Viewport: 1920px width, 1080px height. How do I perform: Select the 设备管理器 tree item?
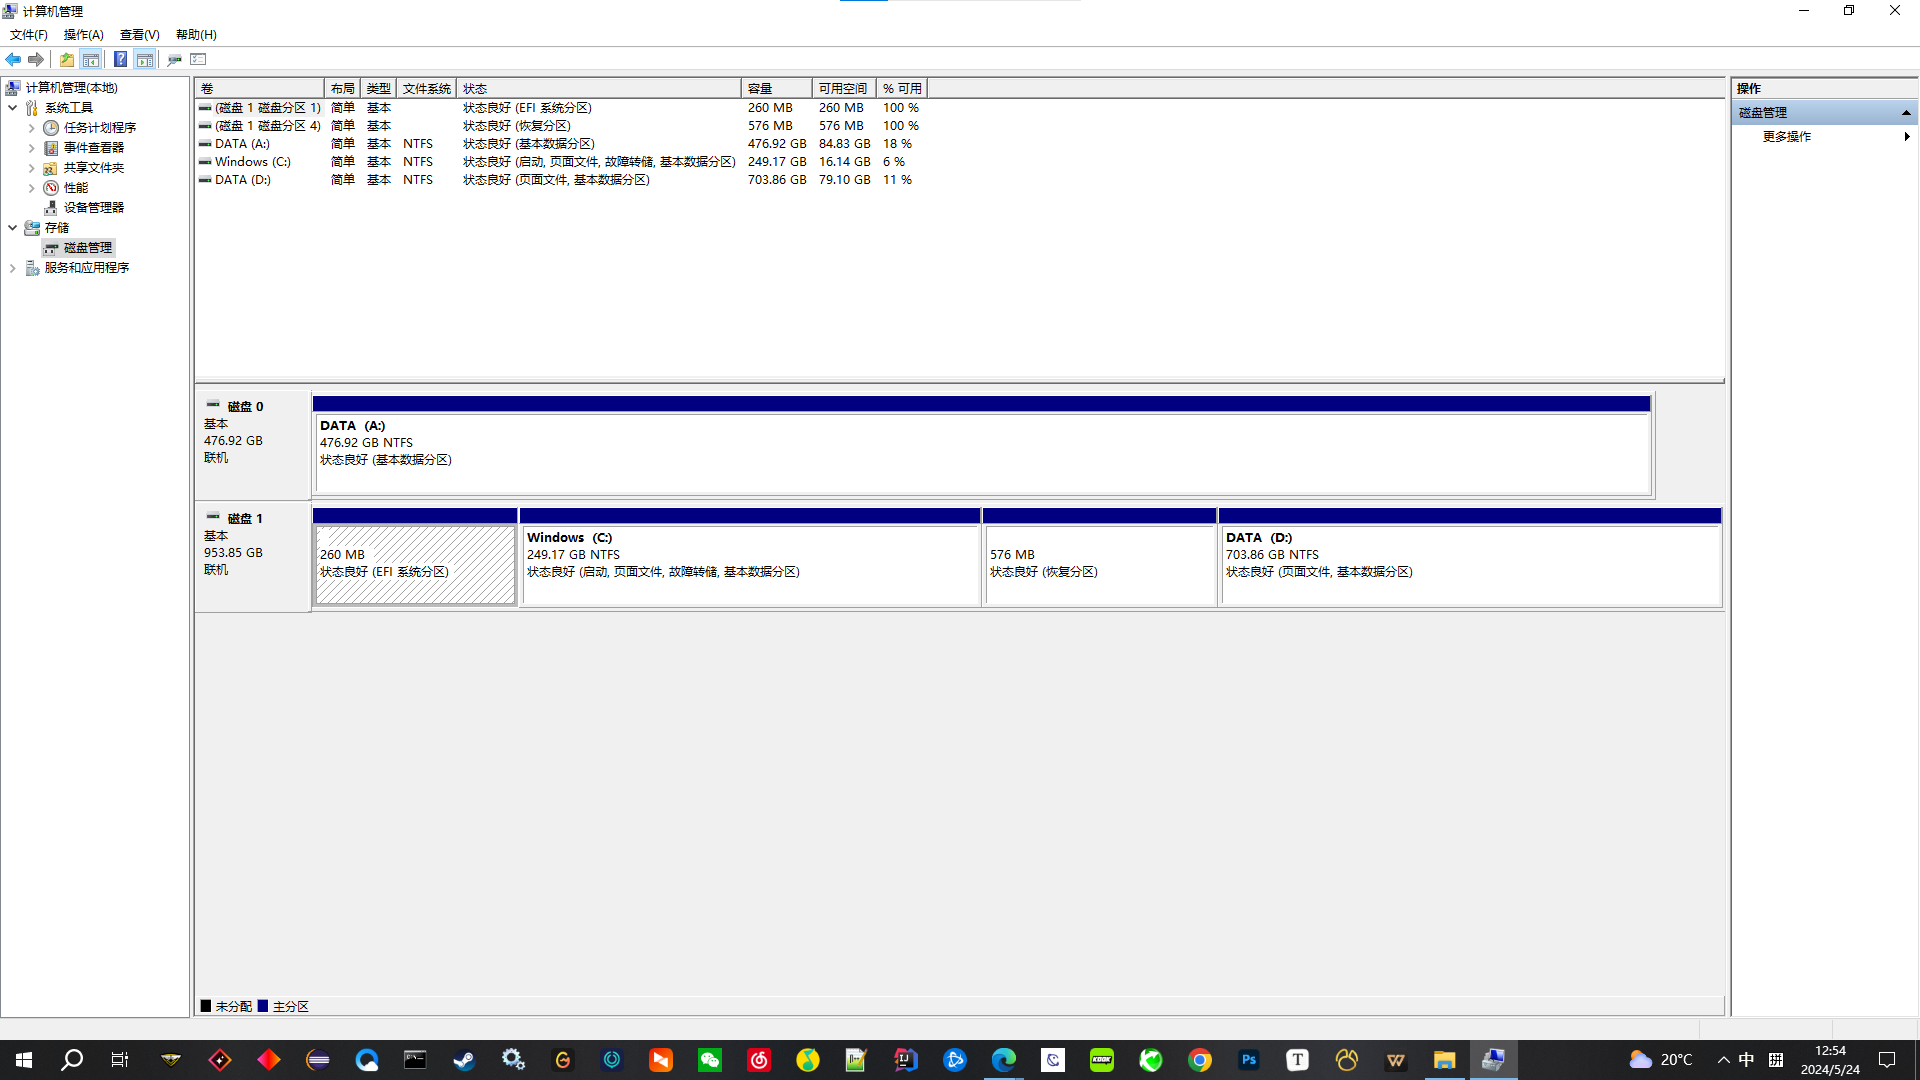[93, 207]
